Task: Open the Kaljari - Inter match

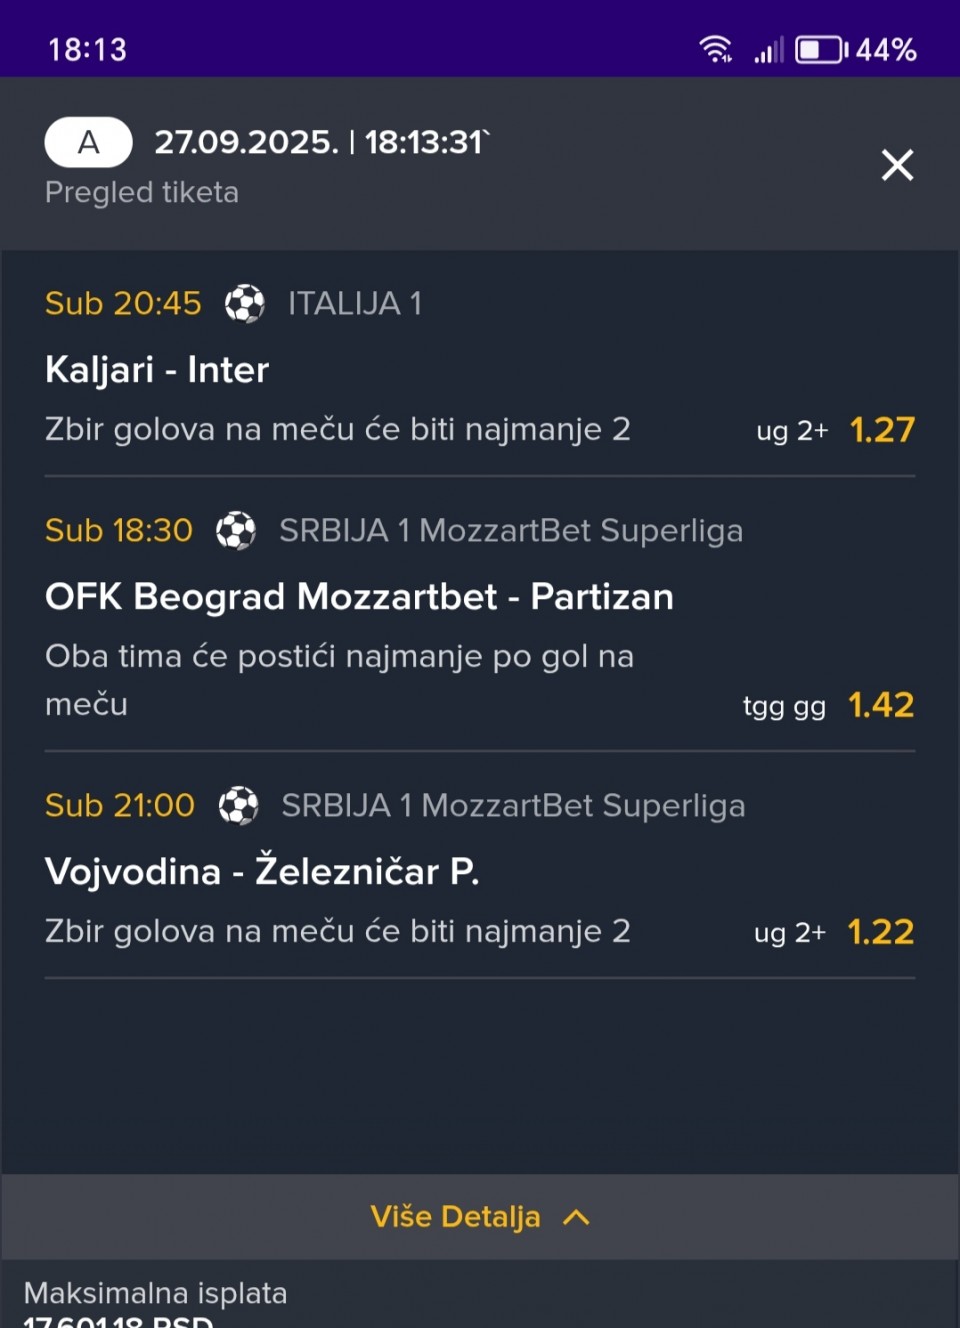Action: 157,370
